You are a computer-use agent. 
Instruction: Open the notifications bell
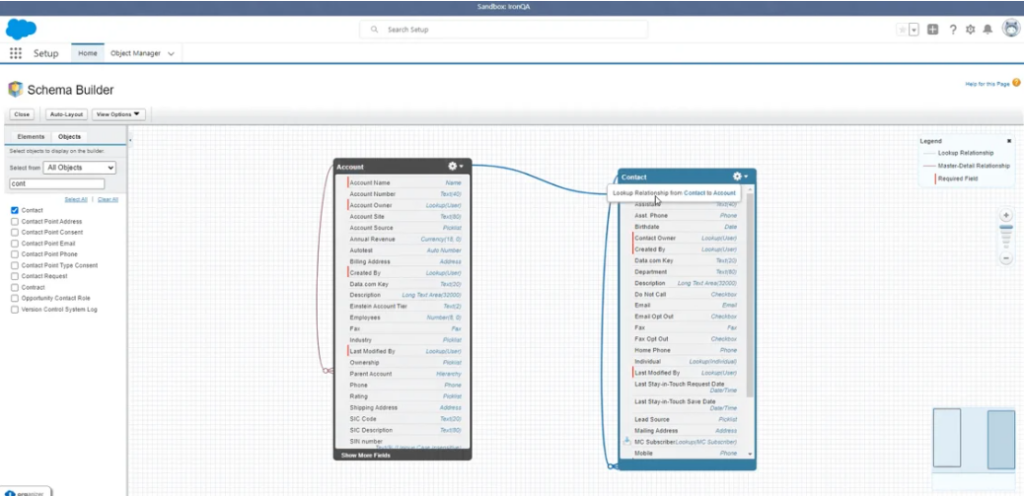988,29
